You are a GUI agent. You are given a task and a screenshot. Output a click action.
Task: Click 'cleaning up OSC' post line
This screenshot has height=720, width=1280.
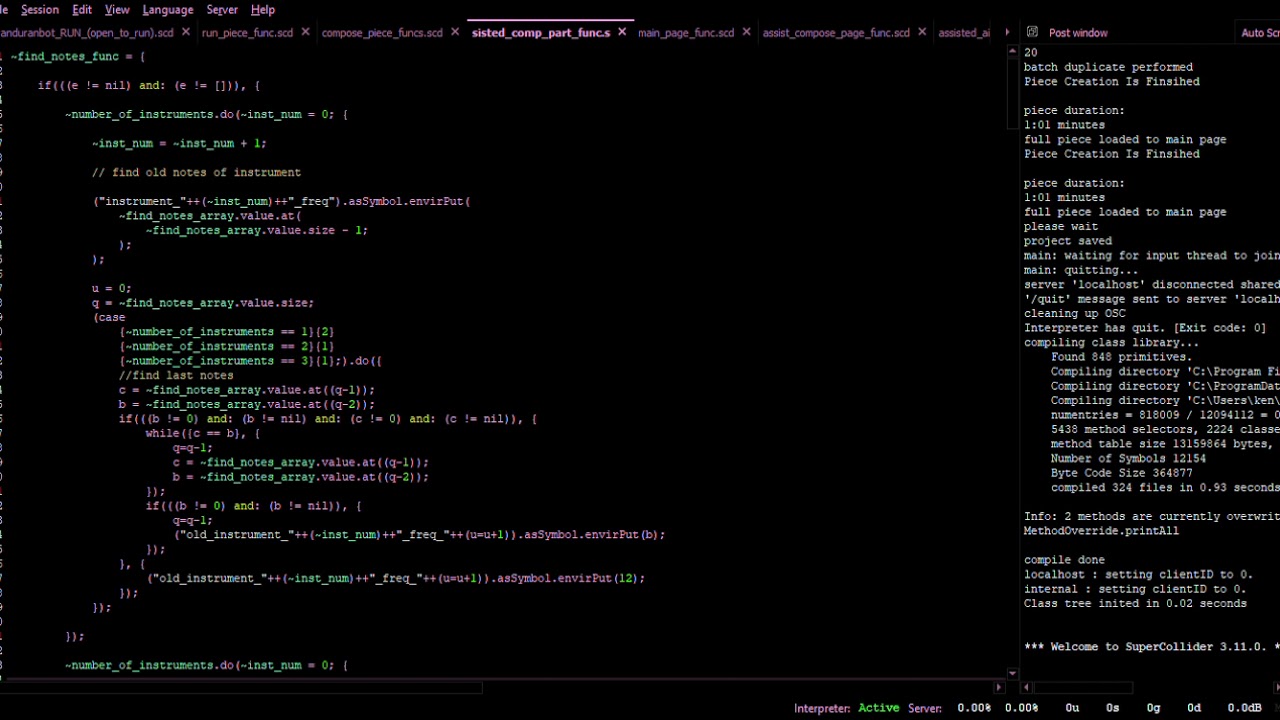tap(1074, 313)
